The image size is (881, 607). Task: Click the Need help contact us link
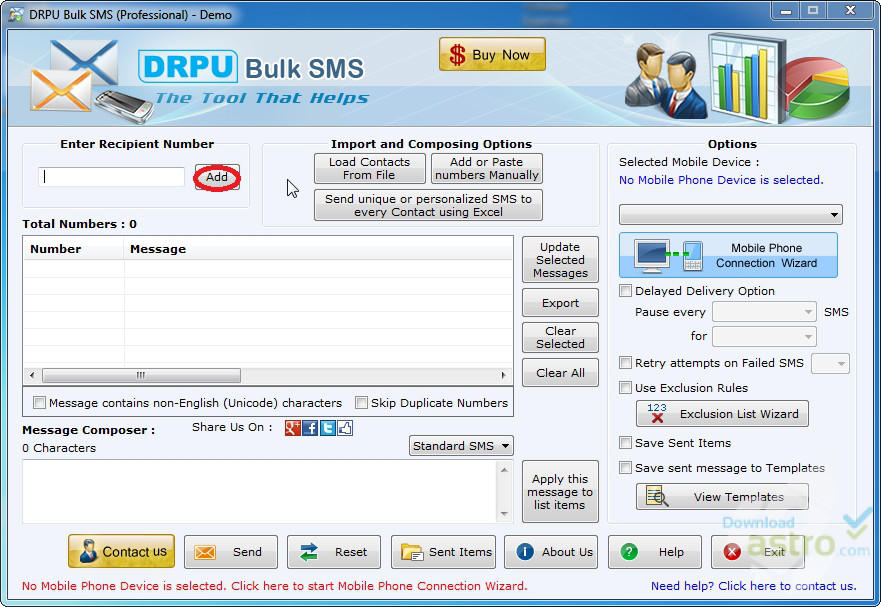pos(753,586)
